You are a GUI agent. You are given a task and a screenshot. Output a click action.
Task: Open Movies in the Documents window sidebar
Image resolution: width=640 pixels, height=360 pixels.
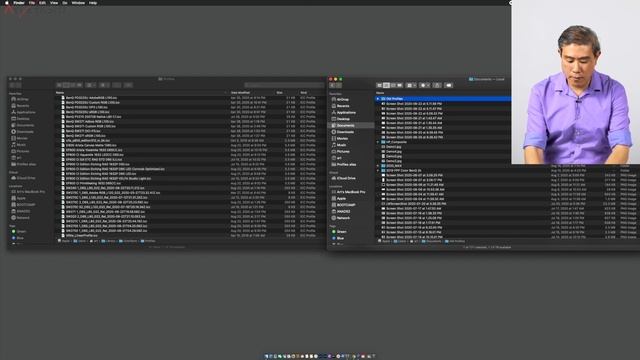341,139
